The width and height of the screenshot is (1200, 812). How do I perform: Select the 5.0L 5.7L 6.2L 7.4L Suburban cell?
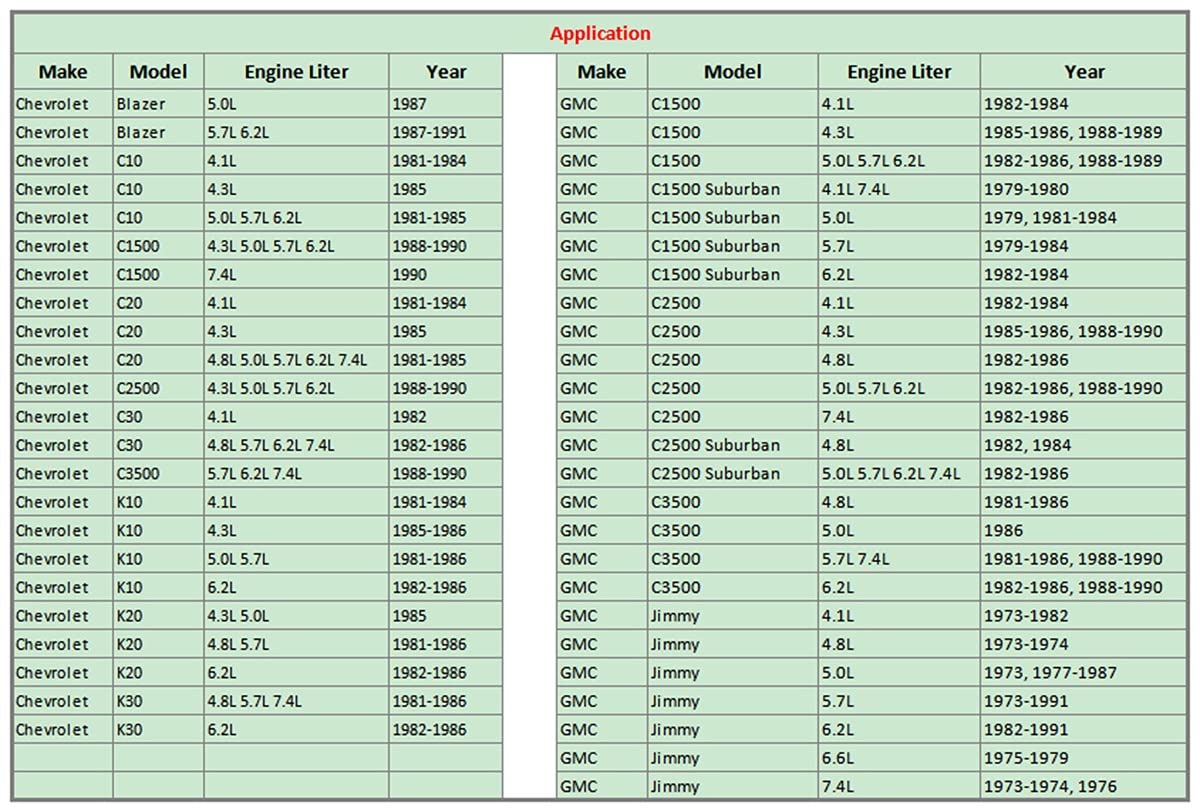[x=898, y=474]
